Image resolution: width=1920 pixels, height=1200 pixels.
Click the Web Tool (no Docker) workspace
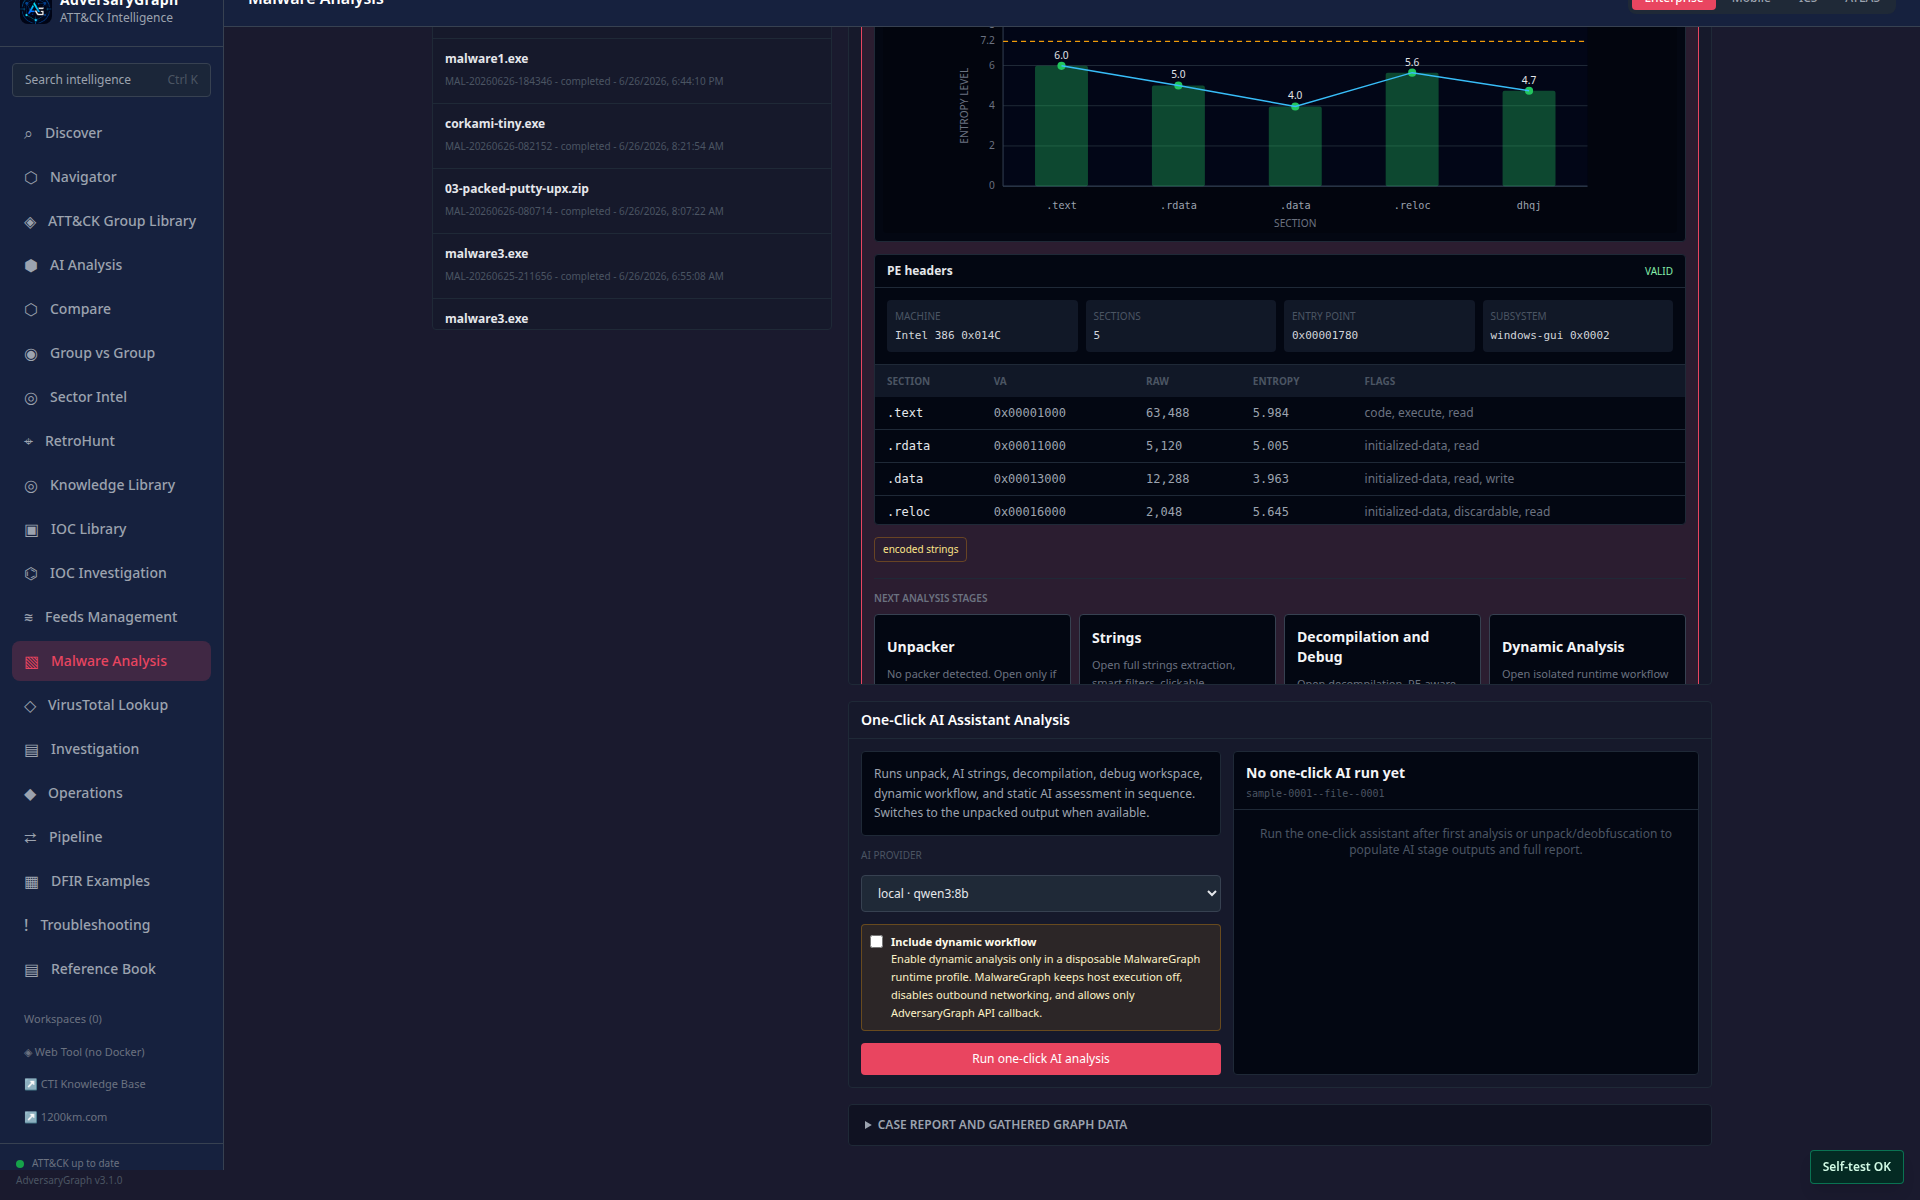[x=84, y=1052]
